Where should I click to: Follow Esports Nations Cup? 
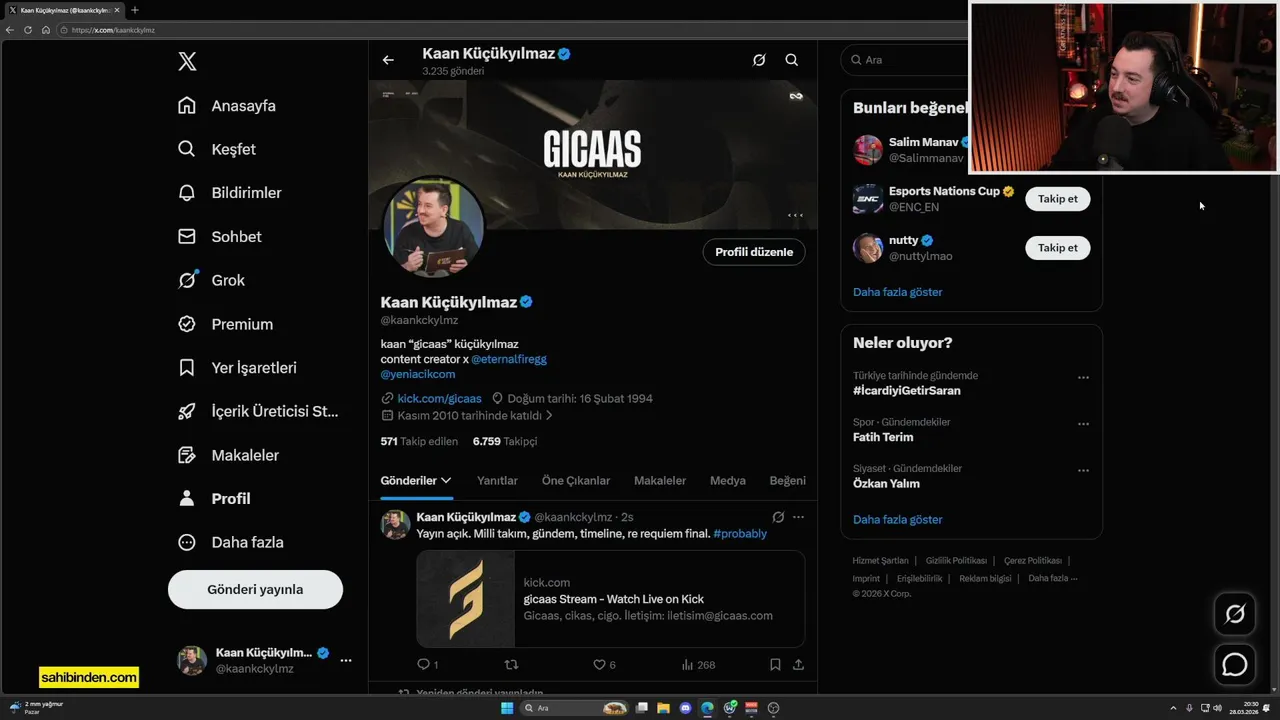point(1058,199)
